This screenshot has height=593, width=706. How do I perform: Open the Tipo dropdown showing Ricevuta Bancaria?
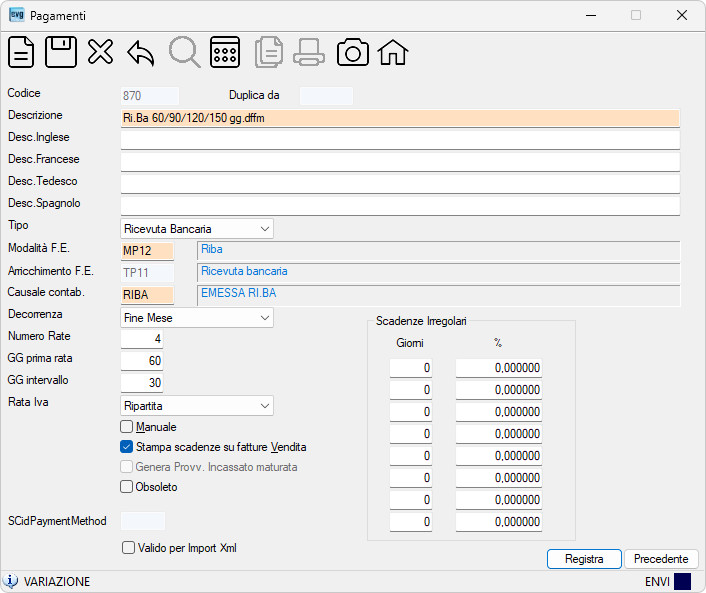[197, 229]
